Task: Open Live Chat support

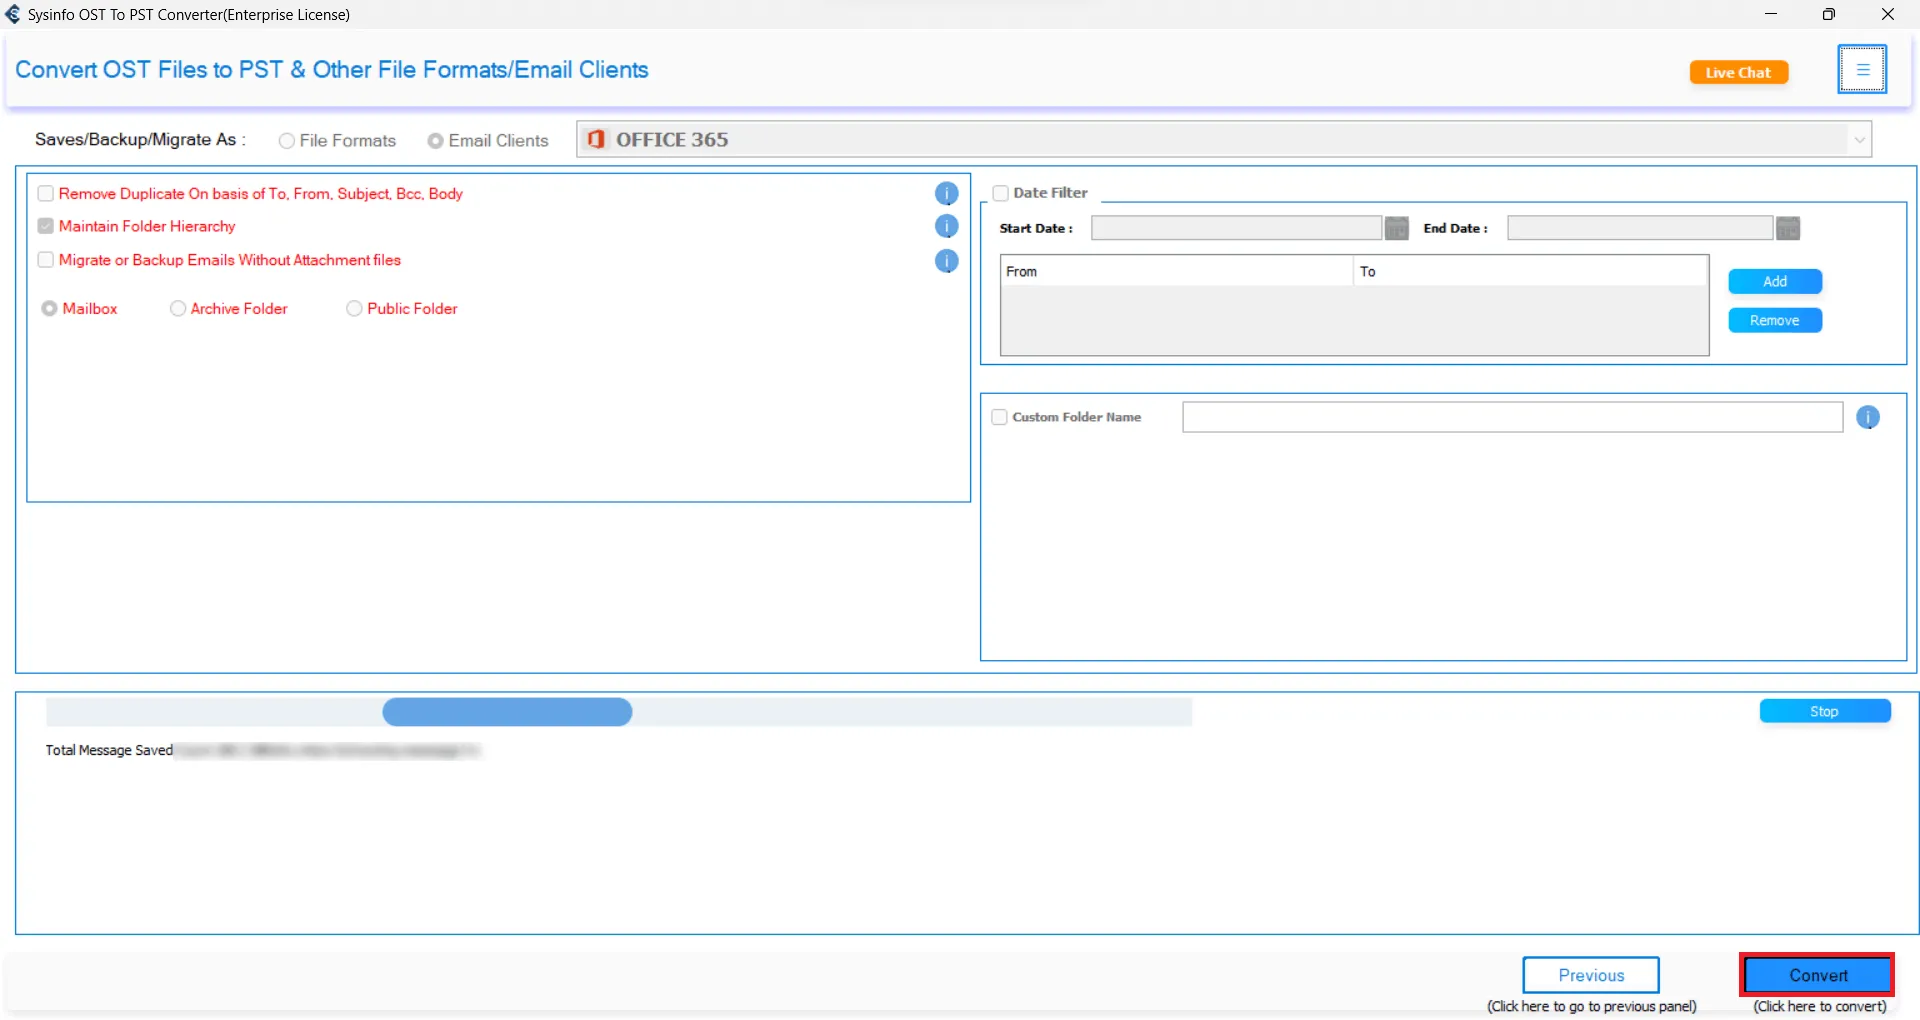Action: tap(1738, 73)
